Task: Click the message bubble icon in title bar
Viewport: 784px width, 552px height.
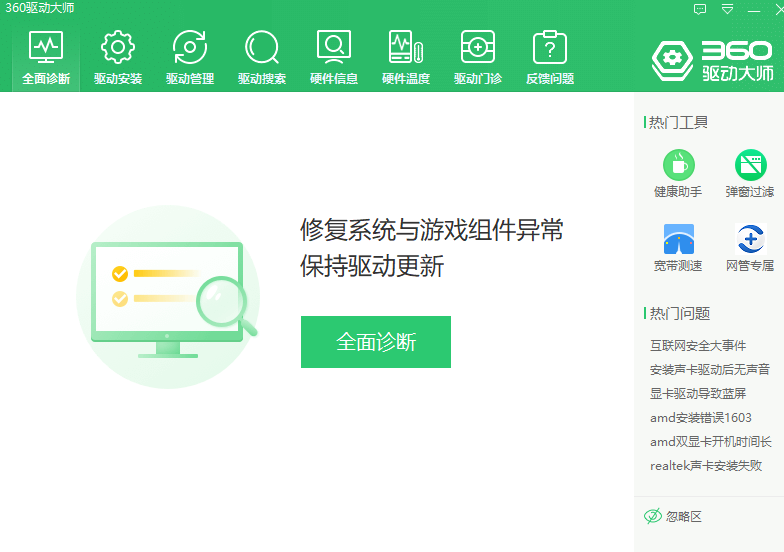Action: [x=700, y=9]
